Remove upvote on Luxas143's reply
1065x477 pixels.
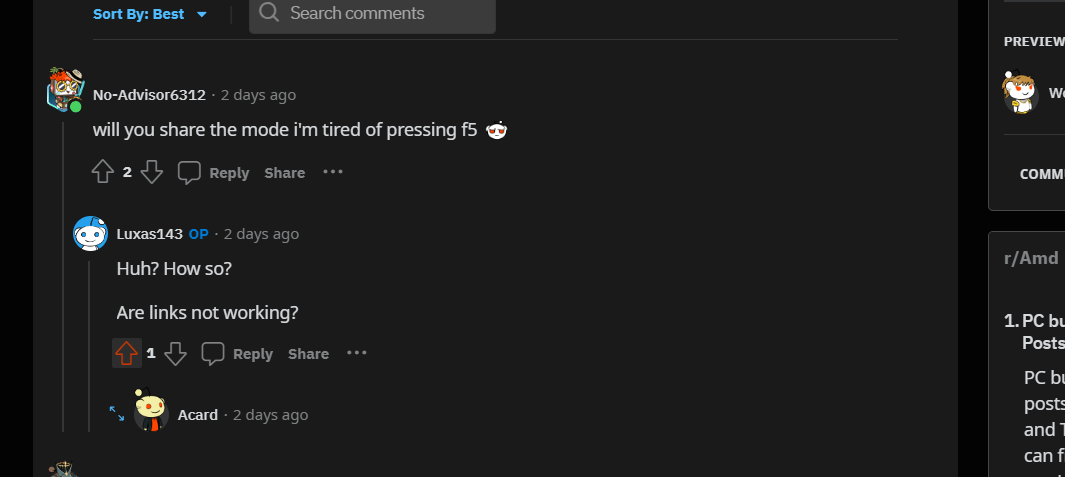(126, 353)
